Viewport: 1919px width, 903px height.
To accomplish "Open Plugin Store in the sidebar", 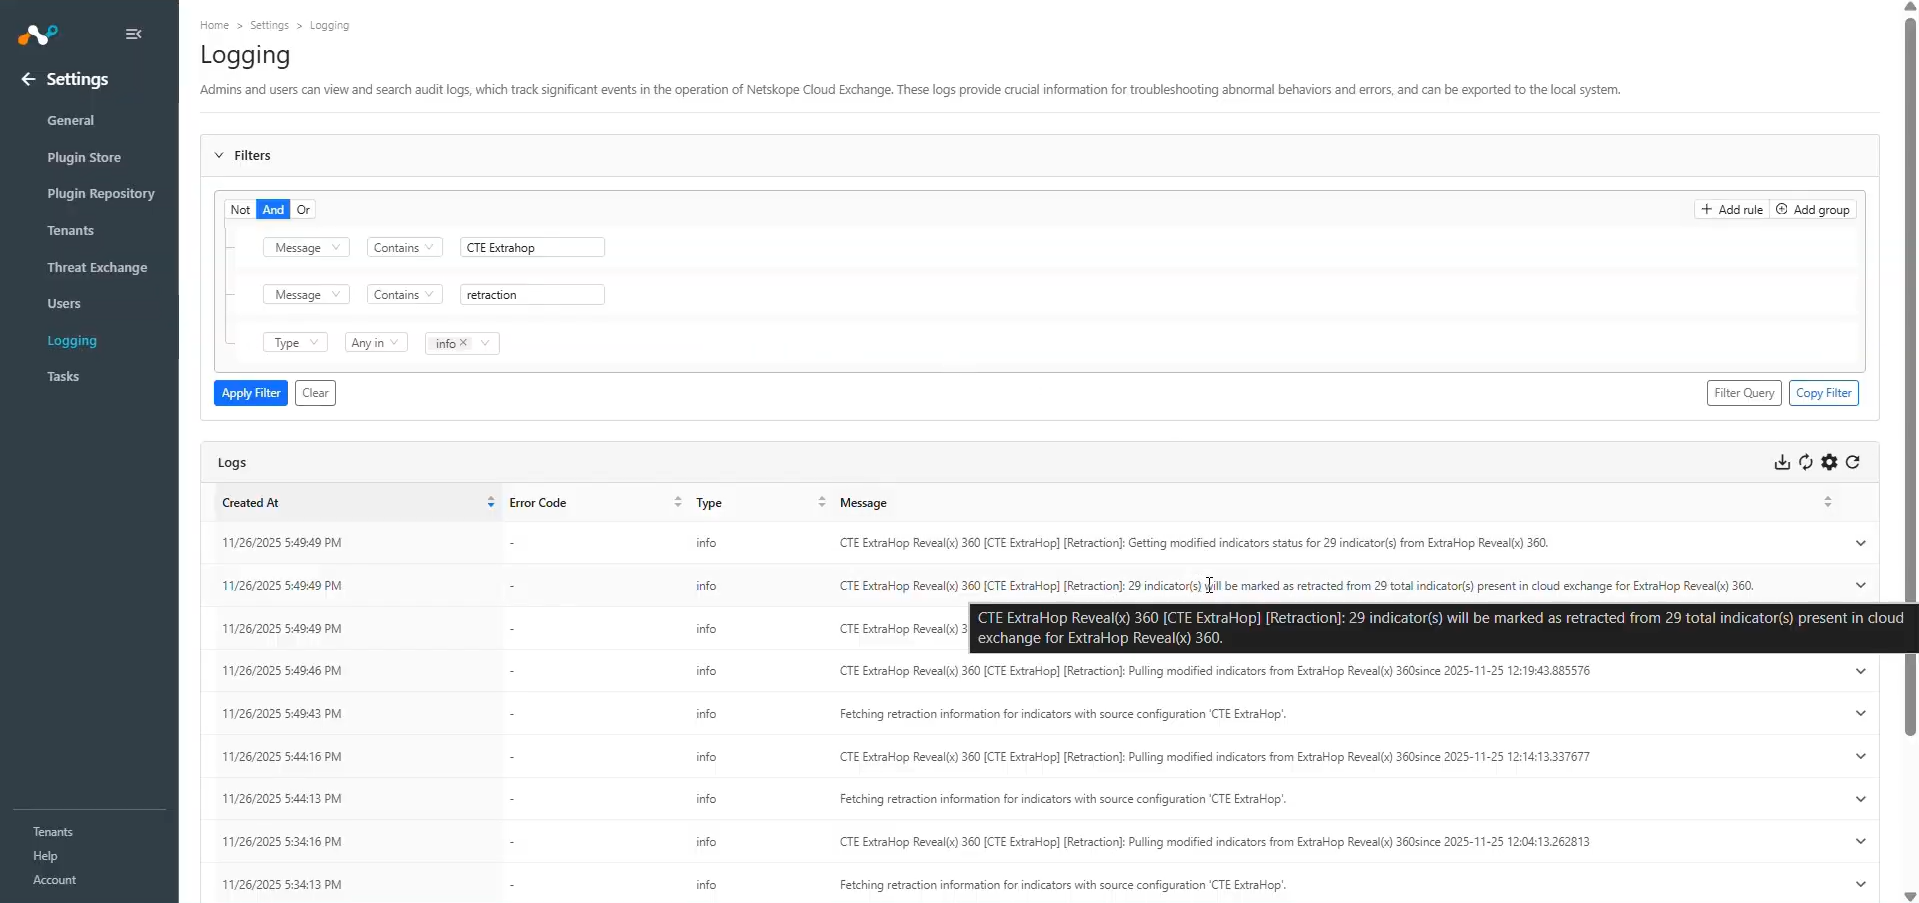I will [84, 158].
